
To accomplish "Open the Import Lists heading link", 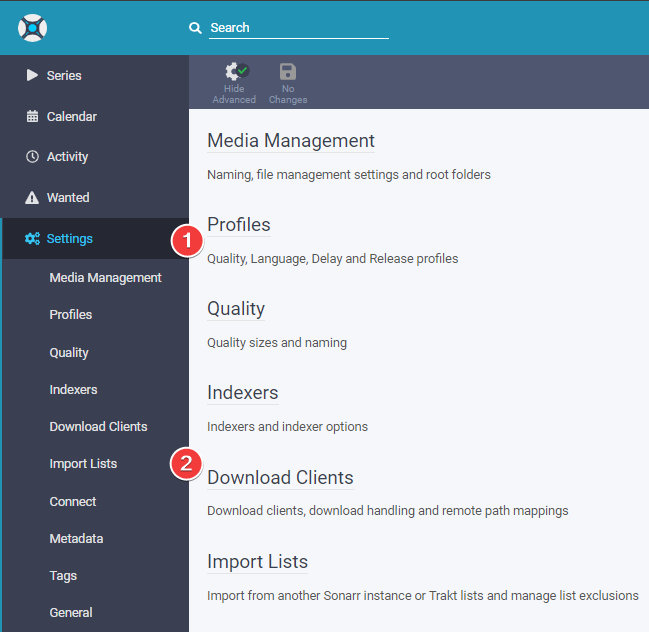I will click(257, 562).
